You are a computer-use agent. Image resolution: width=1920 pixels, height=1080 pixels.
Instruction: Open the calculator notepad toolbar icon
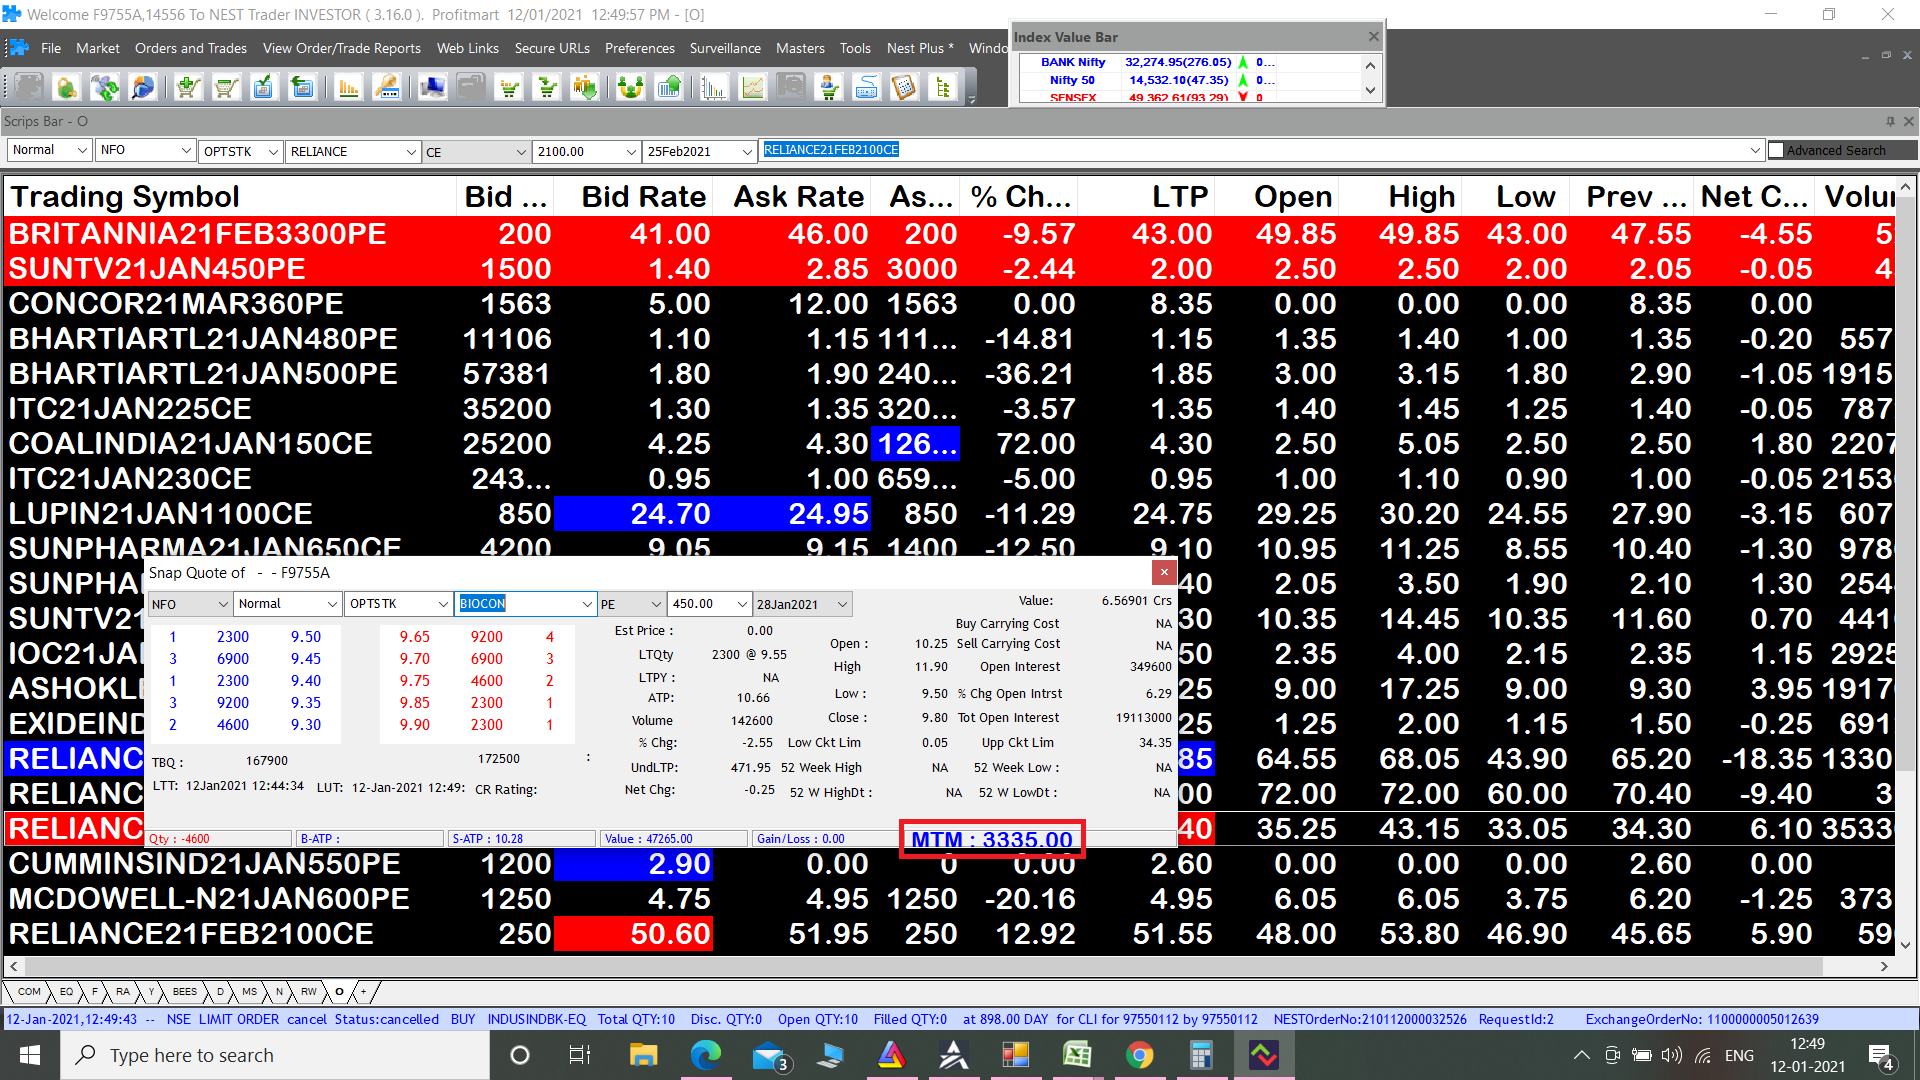coord(904,88)
